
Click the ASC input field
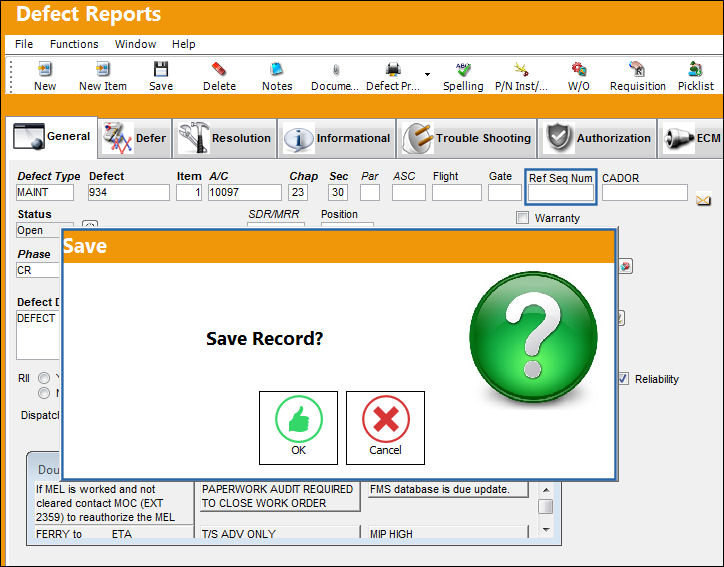409,193
